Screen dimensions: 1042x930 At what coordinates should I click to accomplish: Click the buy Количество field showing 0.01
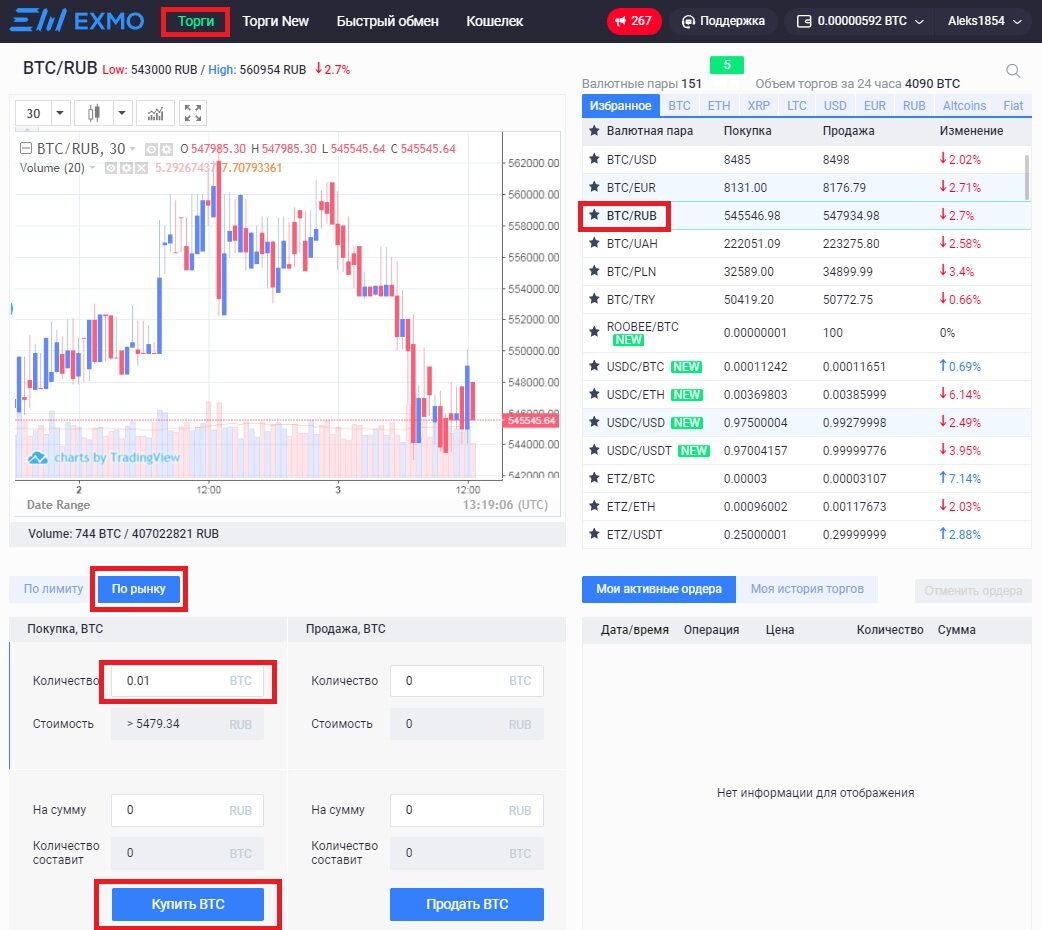coord(187,681)
